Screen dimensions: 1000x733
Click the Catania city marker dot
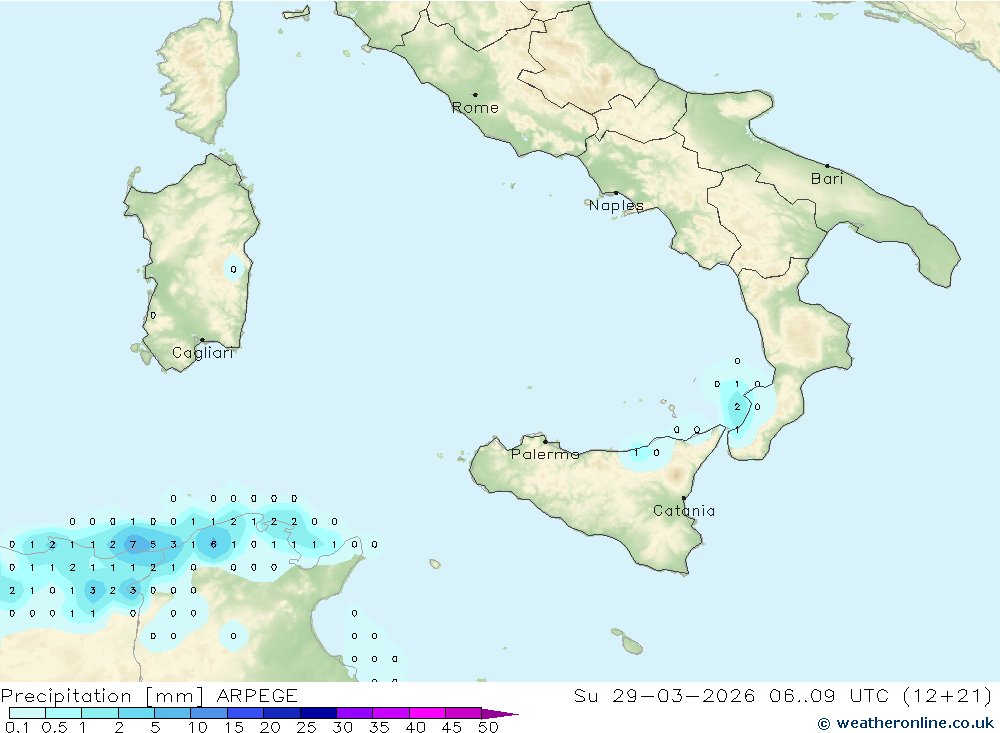pyautogui.click(x=684, y=498)
